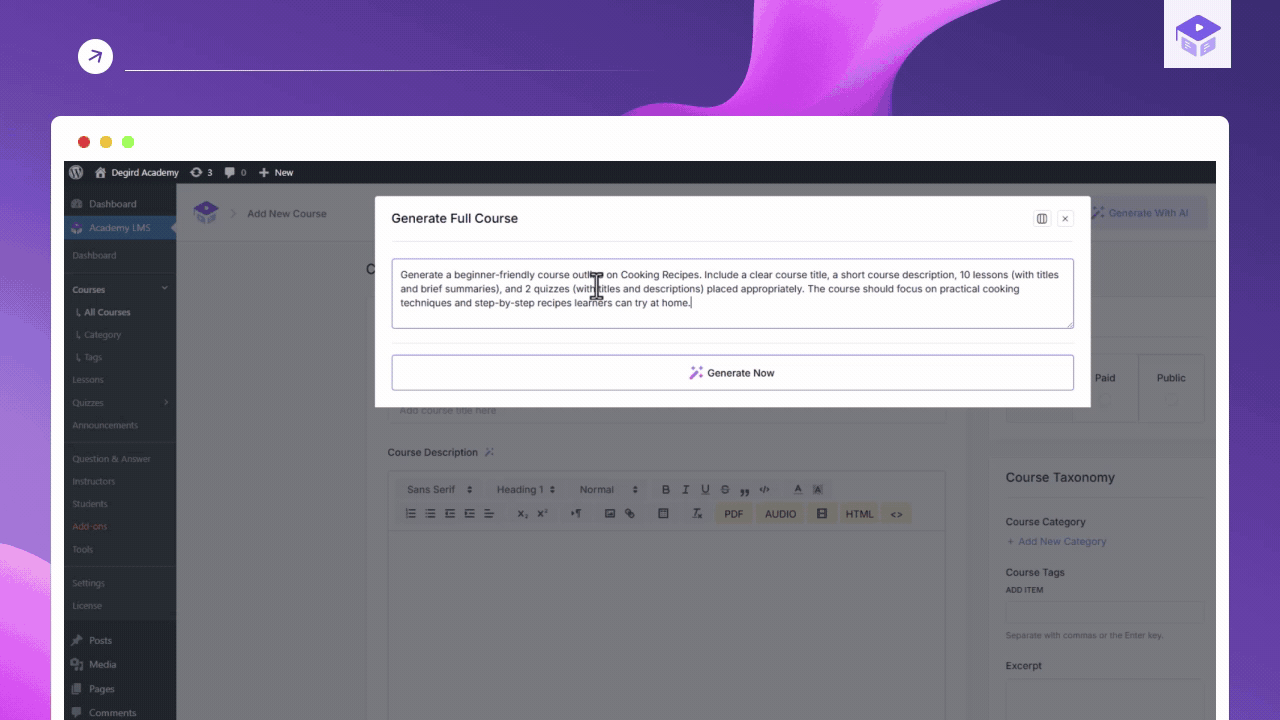Viewport: 1280px width, 720px height.
Task: Clear formatting with the Tx icon
Action: (x=696, y=513)
